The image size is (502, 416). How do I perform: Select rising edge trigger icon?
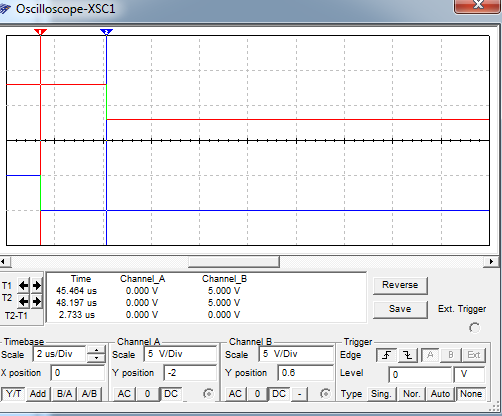click(x=386, y=355)
